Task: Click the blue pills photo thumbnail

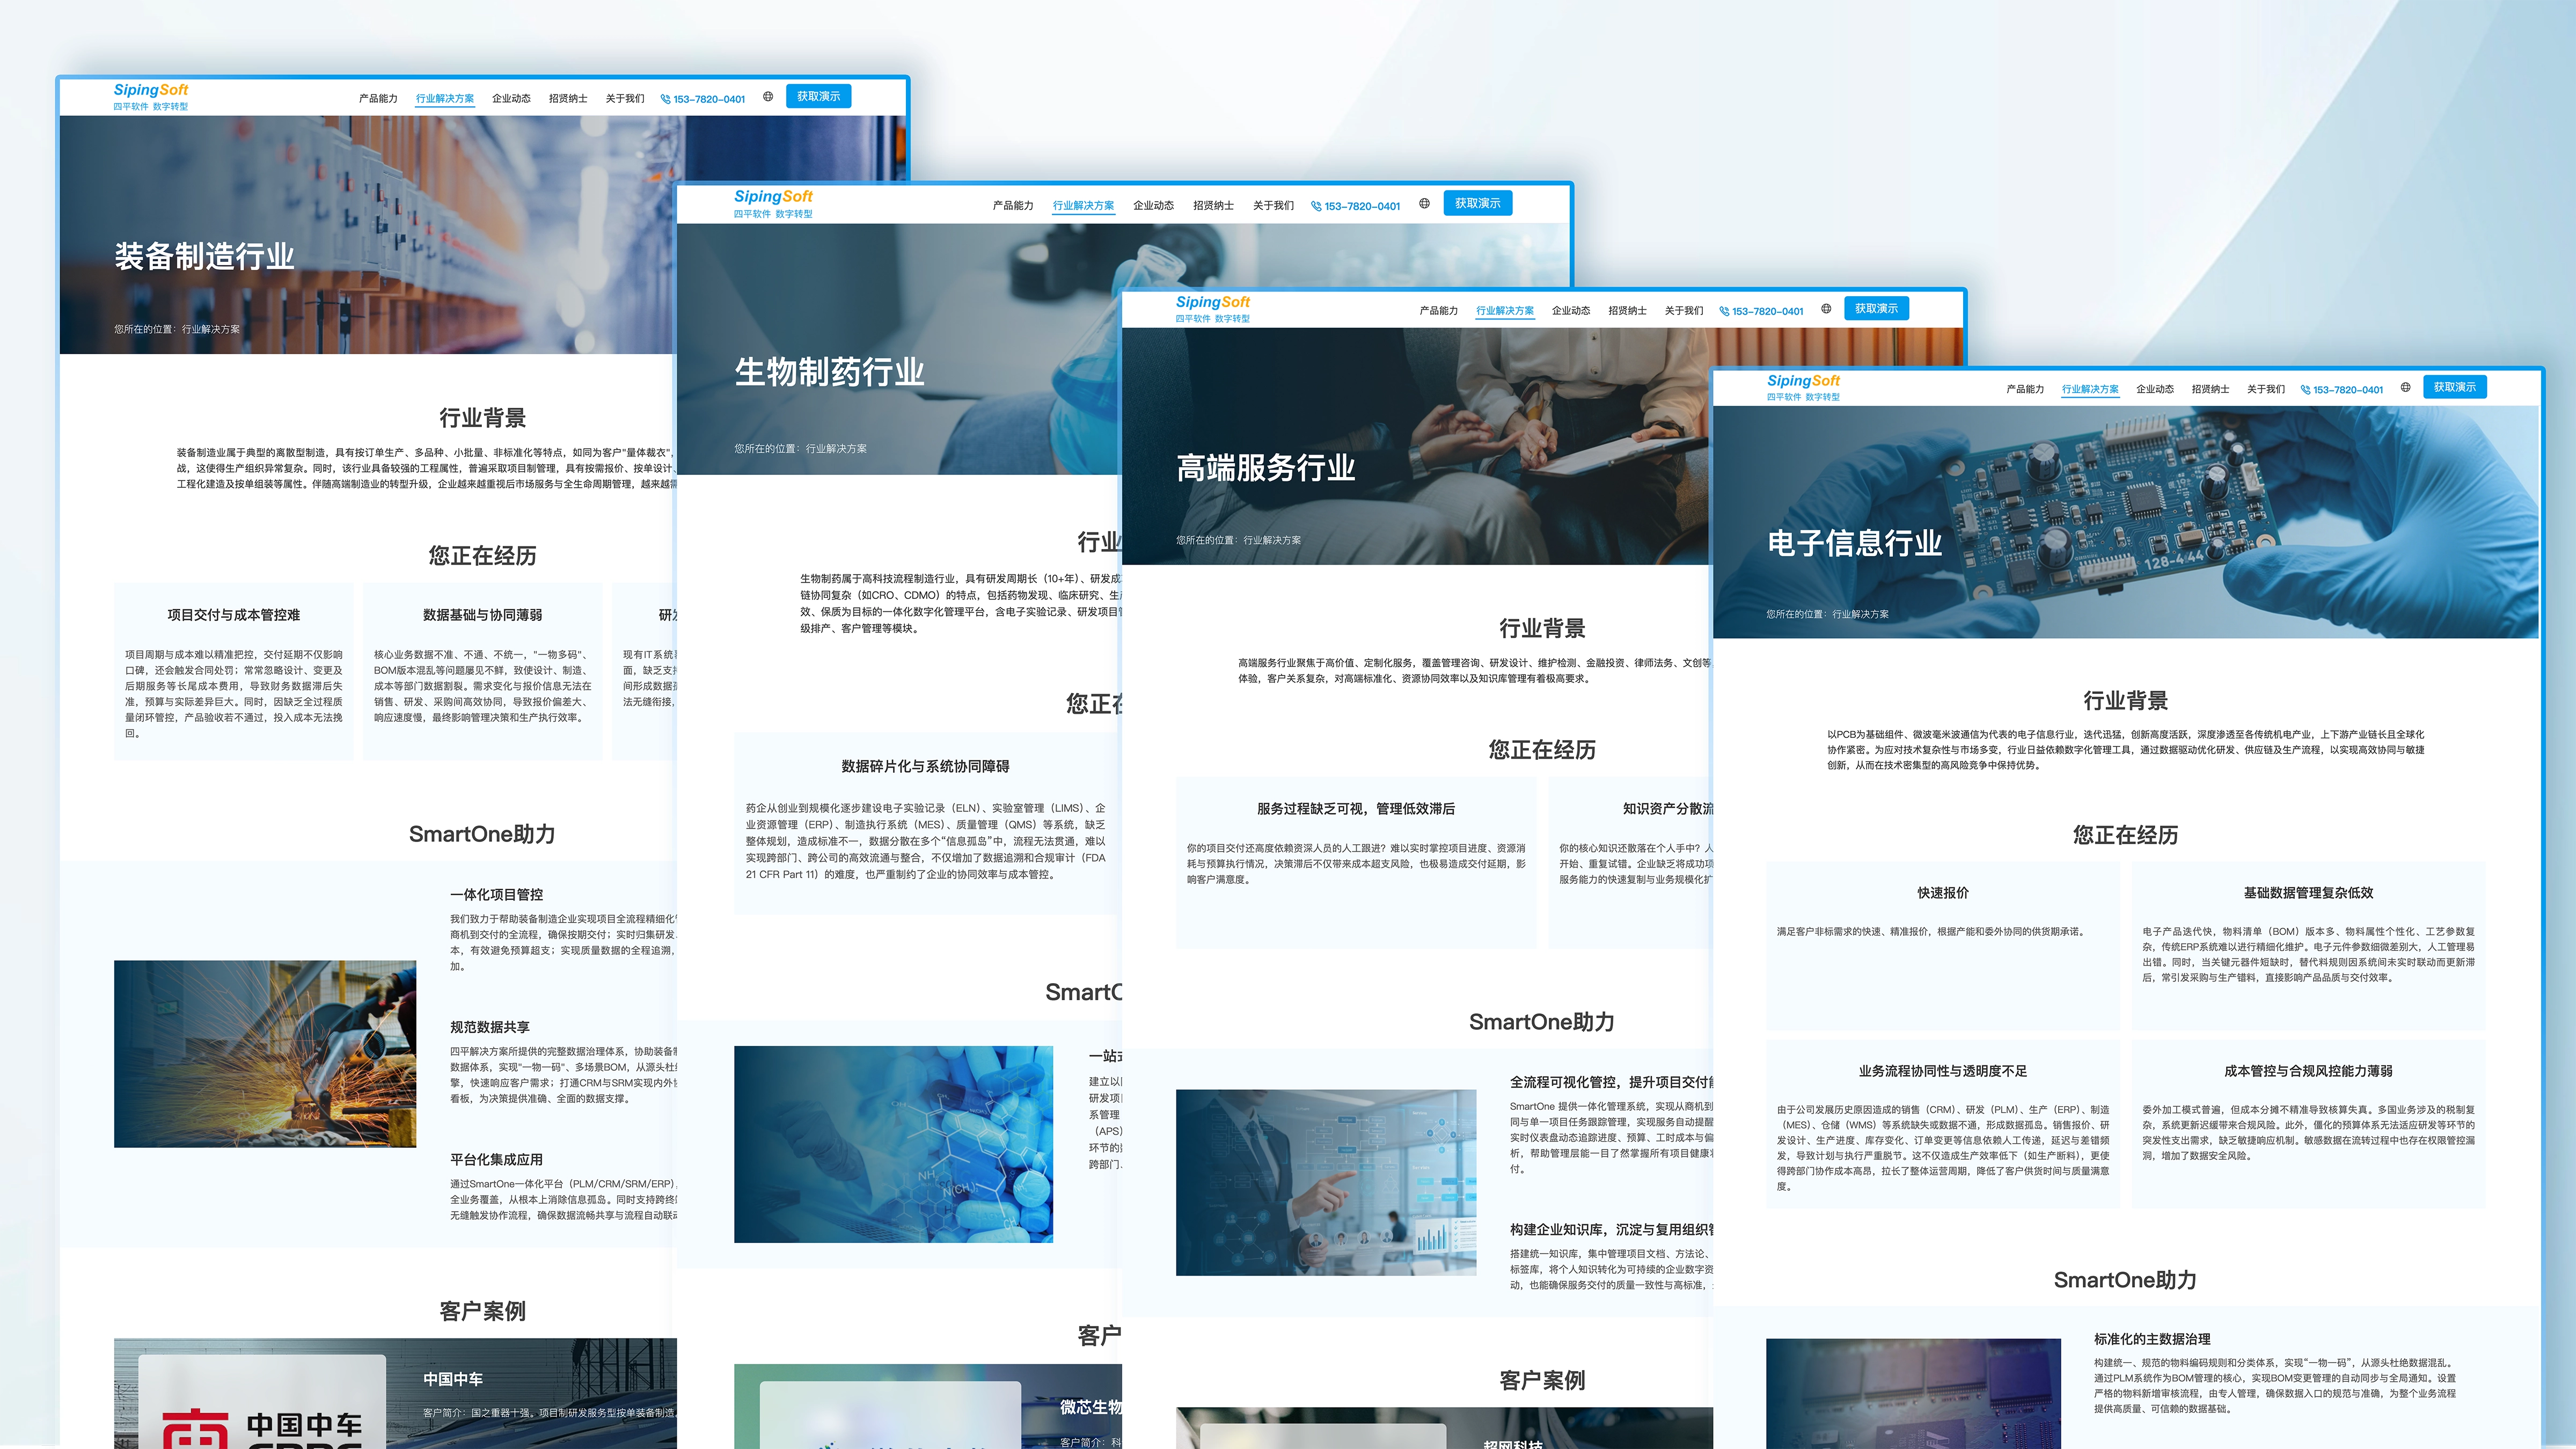Action: [893, 1144]
